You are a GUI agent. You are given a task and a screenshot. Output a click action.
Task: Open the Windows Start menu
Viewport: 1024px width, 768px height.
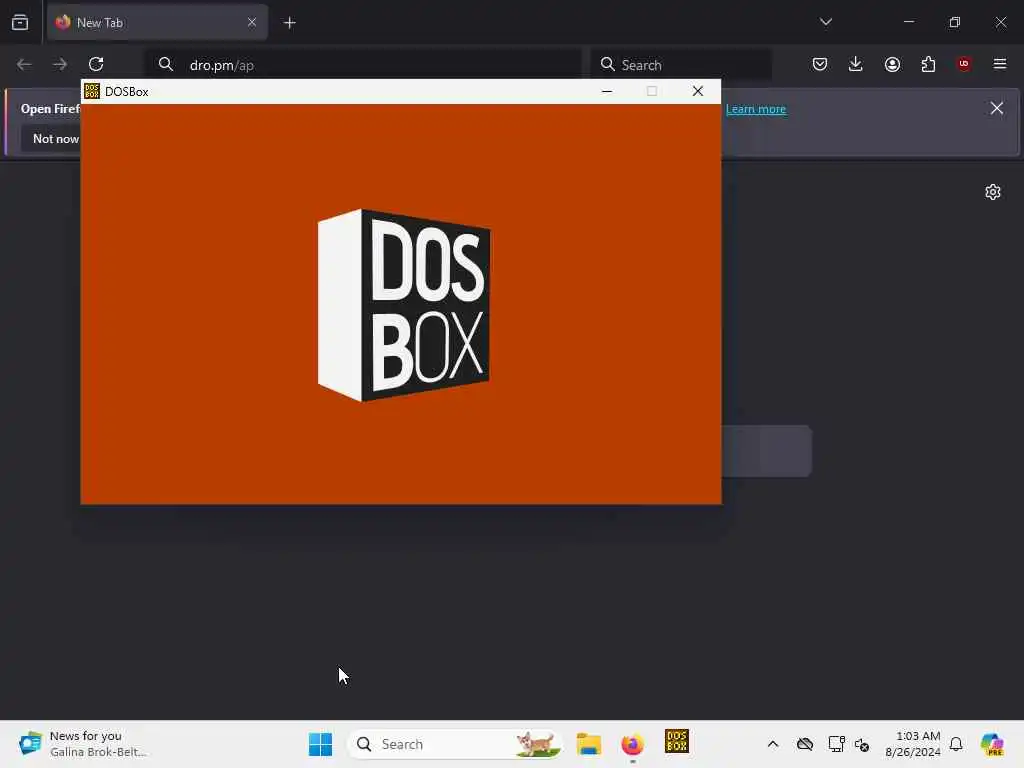(320, 744)
